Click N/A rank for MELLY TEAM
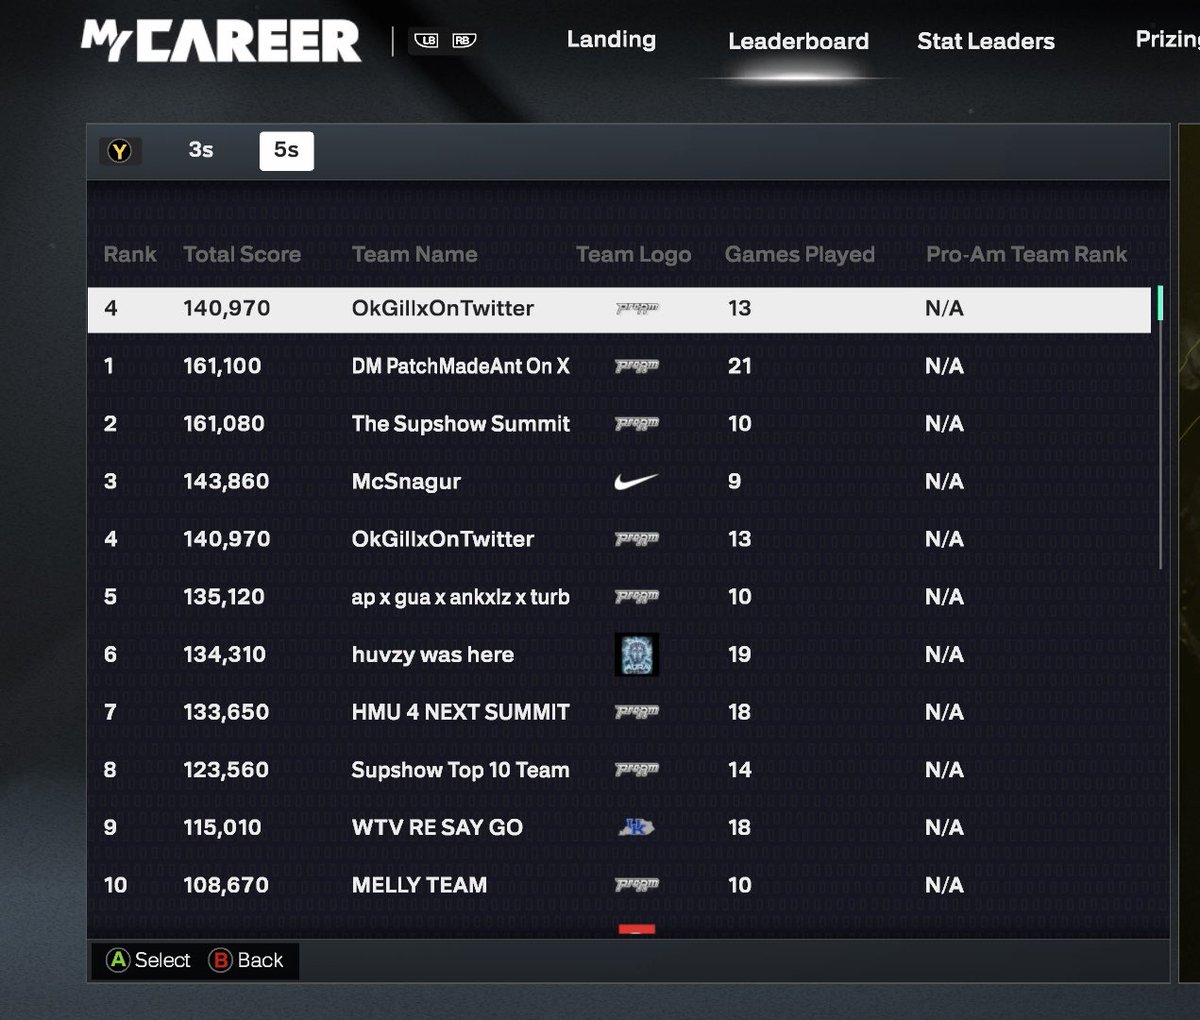This screenshot has width=1200, height=1020. [x=944, y=885]
